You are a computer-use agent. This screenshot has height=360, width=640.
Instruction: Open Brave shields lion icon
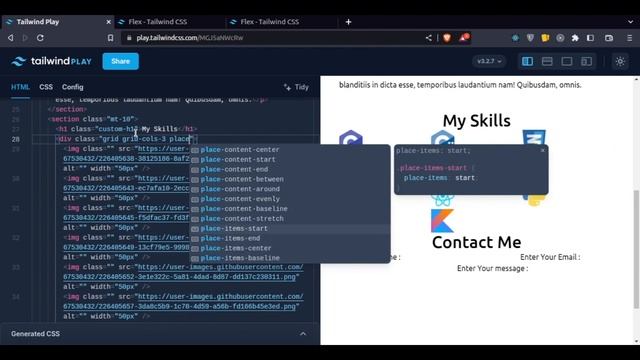click(x=447, y=38)
